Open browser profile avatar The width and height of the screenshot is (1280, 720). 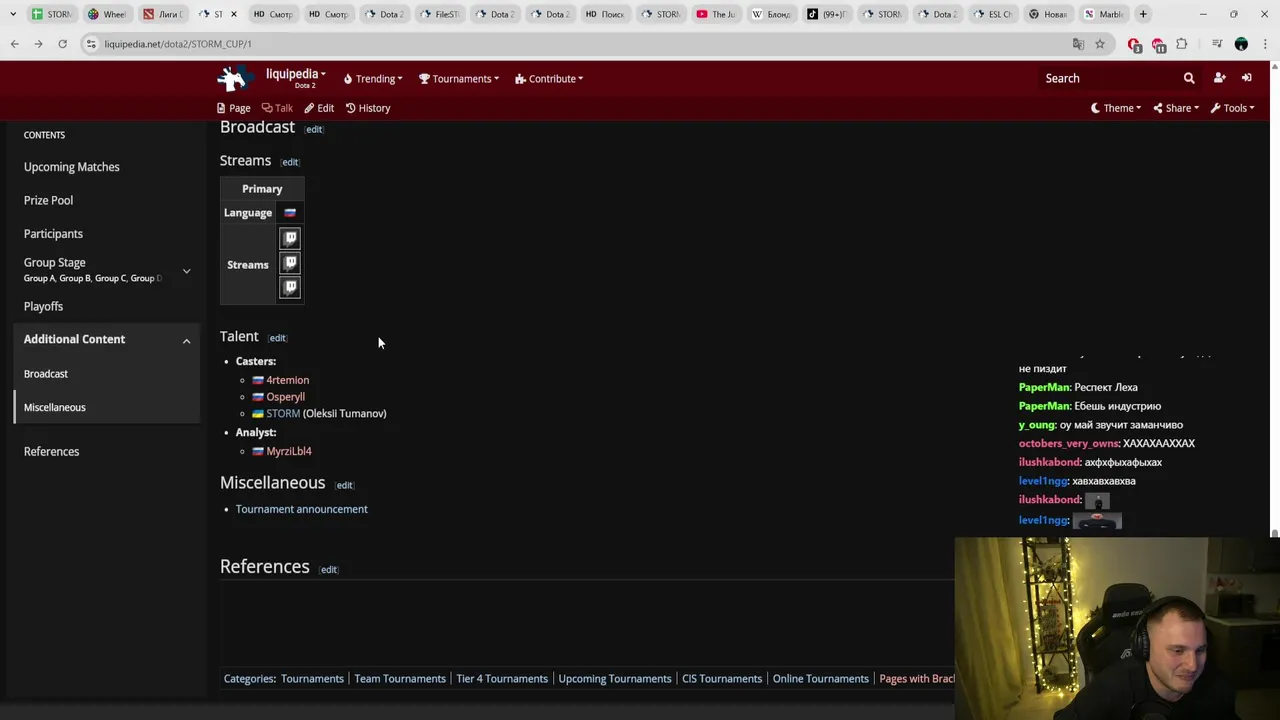1241,44
